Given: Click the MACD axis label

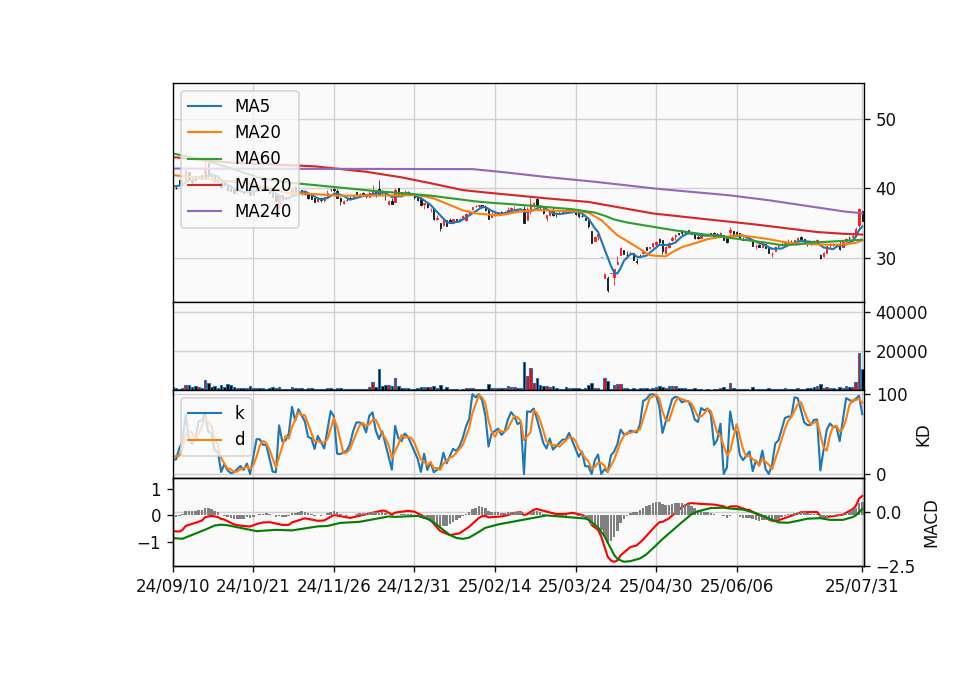Looking at the screenshot, I should pos(931,524).
